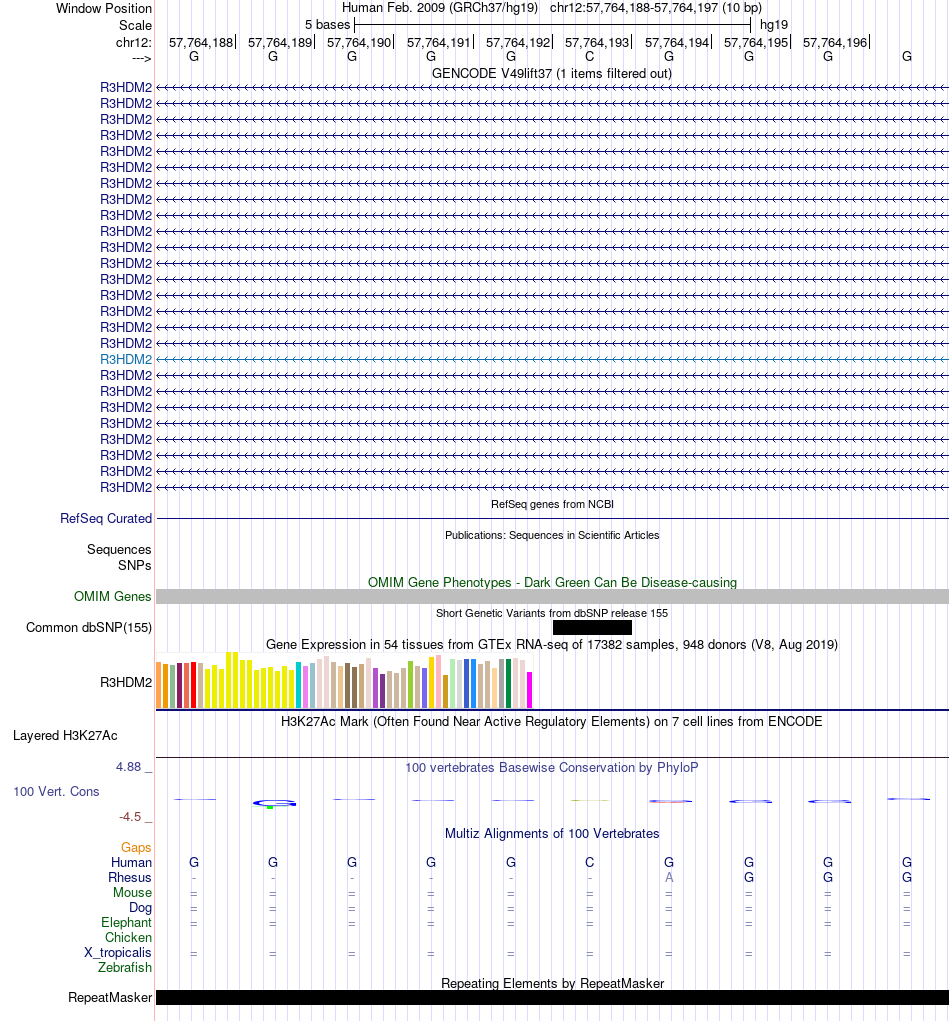The height and width of the screenshot is (1021, 950).
Task: Click the black dbSNP variant block
Action: 592,628
